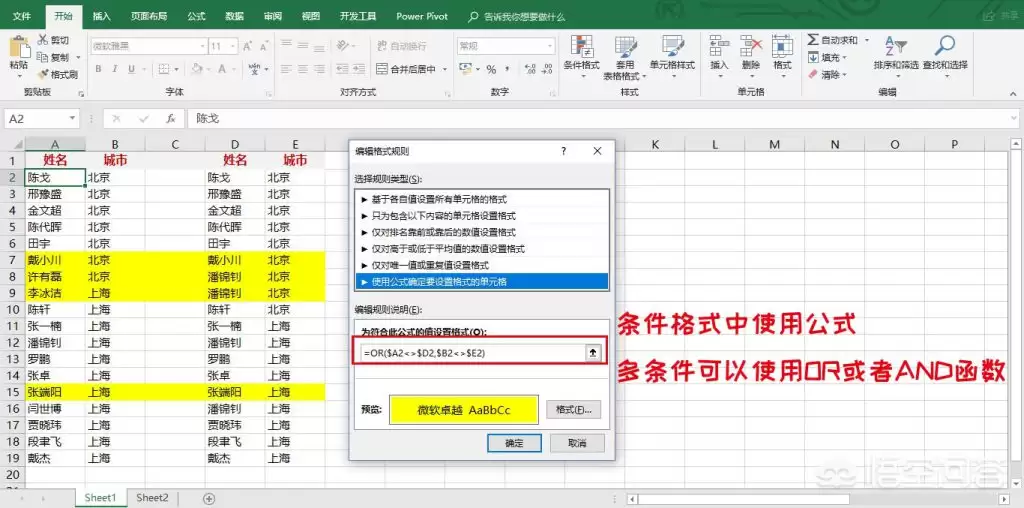The width and height of the screenshot is (1024, 508).
Task: Click the 格式刷 Format Painter icon
Action: [44, 75]
